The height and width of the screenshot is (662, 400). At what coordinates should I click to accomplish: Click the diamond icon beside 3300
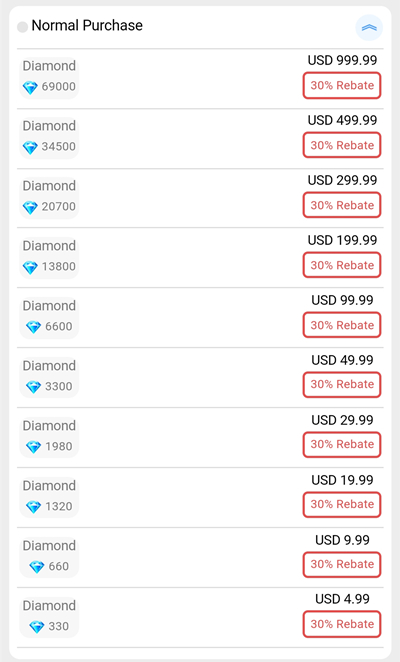point(33,387)
